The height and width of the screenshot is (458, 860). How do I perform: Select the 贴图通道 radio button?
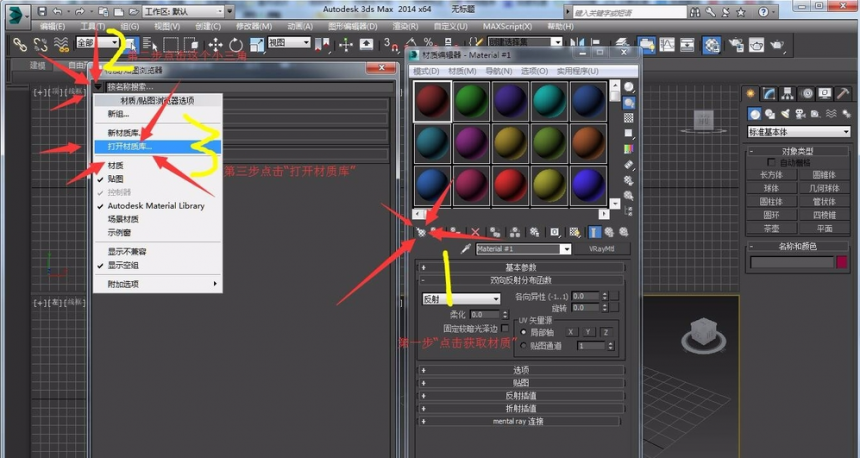(523, 346)
